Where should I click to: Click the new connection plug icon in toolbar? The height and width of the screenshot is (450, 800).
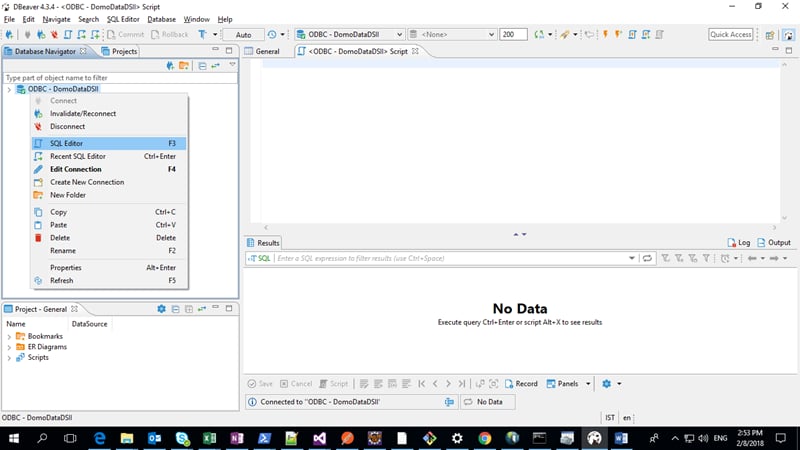point(9,34)
